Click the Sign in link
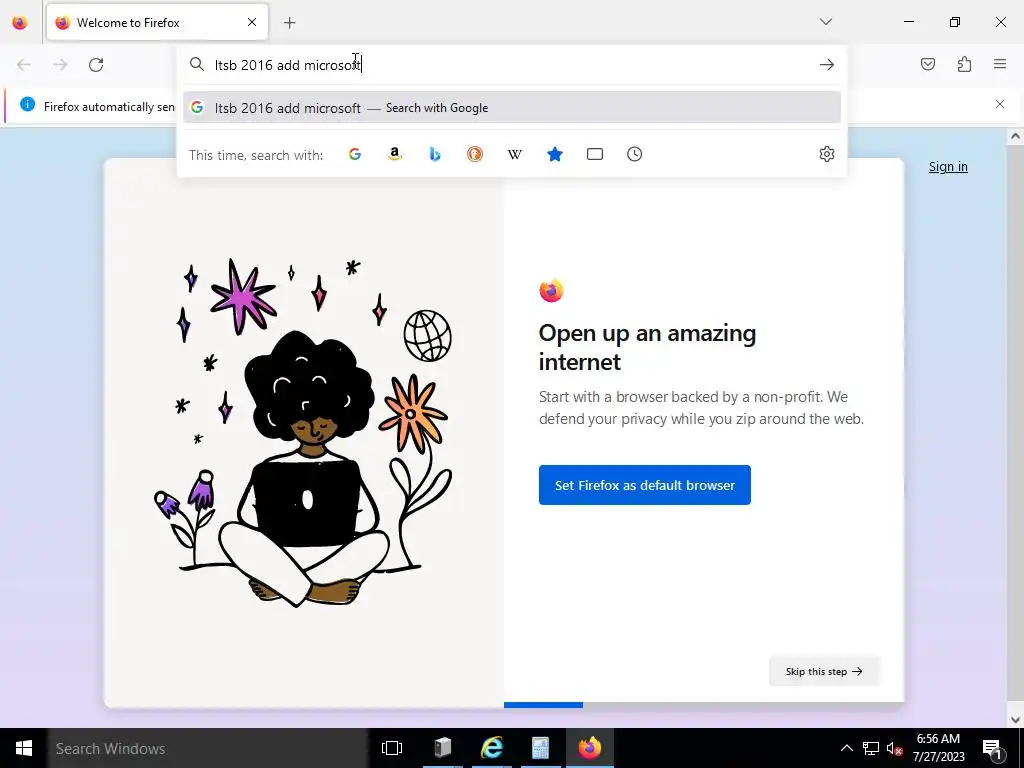The width and height of the screenshot is (1024, 768). pos(948,167)
